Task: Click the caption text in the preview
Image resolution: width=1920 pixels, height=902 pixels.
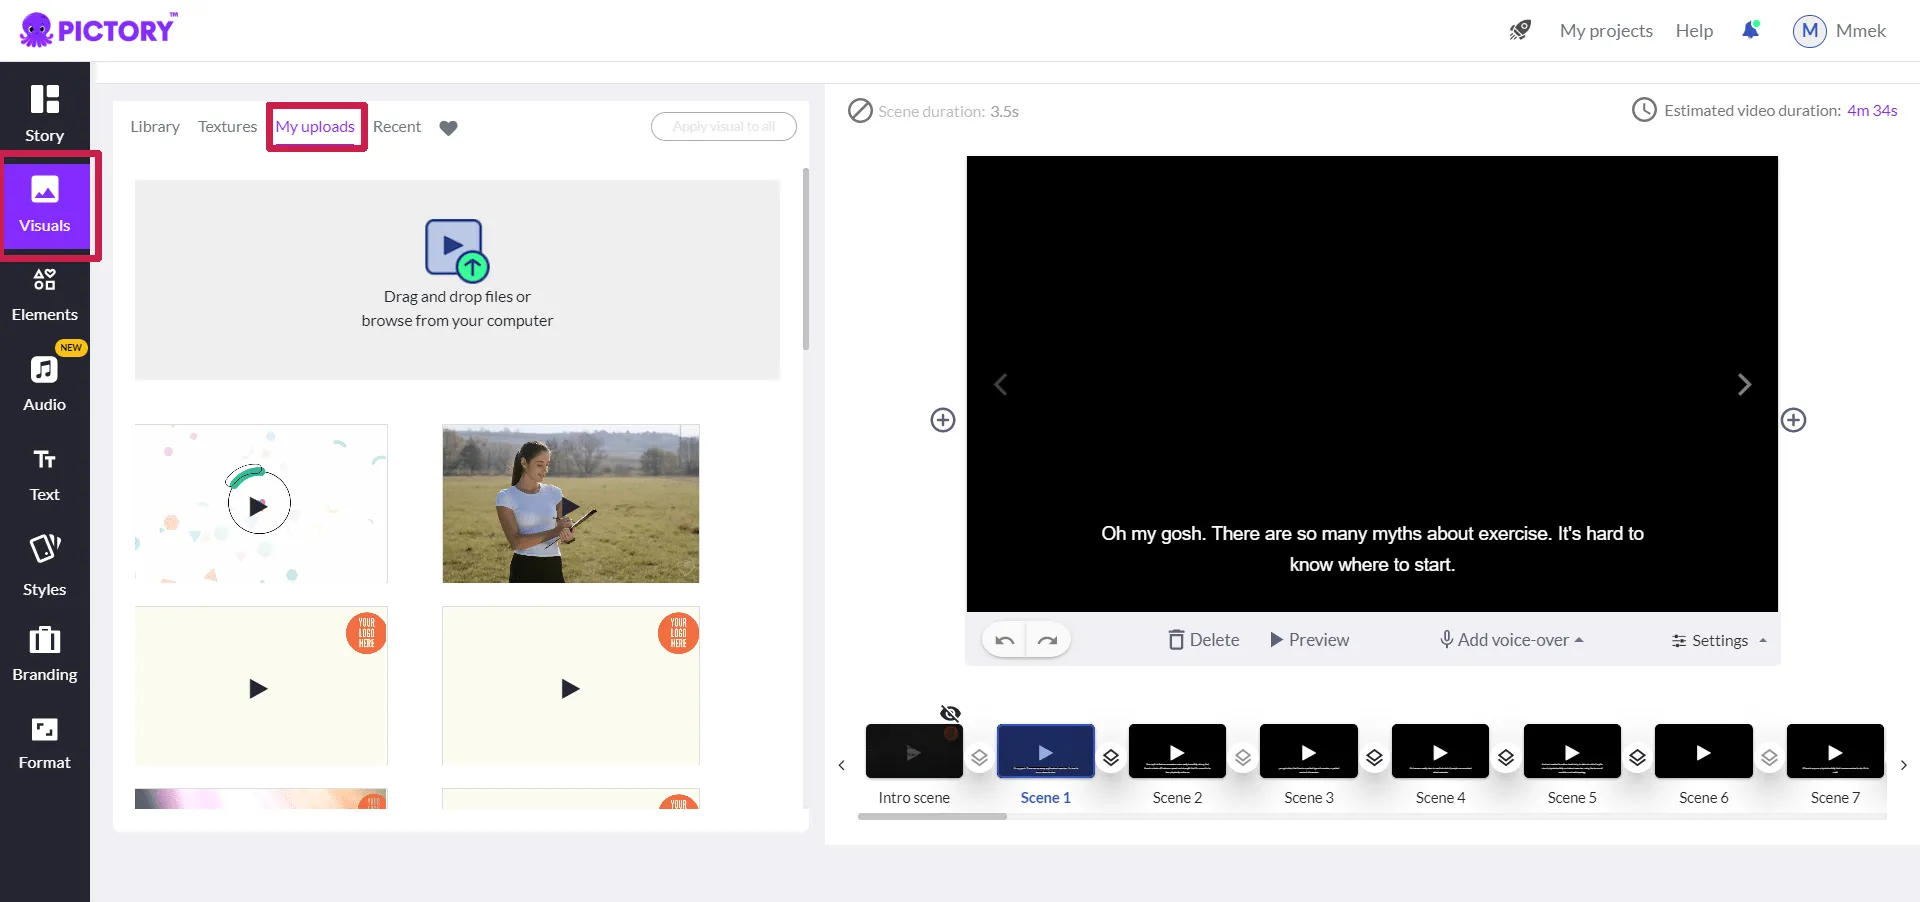Action: 1372,549
